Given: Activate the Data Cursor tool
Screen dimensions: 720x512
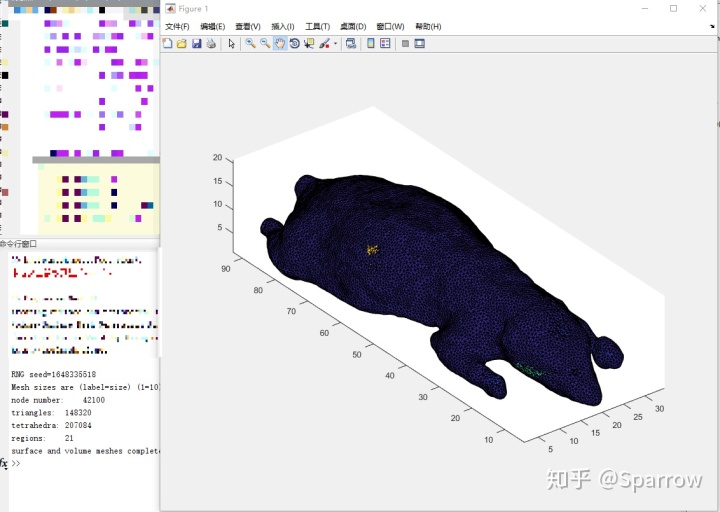Looking at the screenshot, I should tap(309, 44).
